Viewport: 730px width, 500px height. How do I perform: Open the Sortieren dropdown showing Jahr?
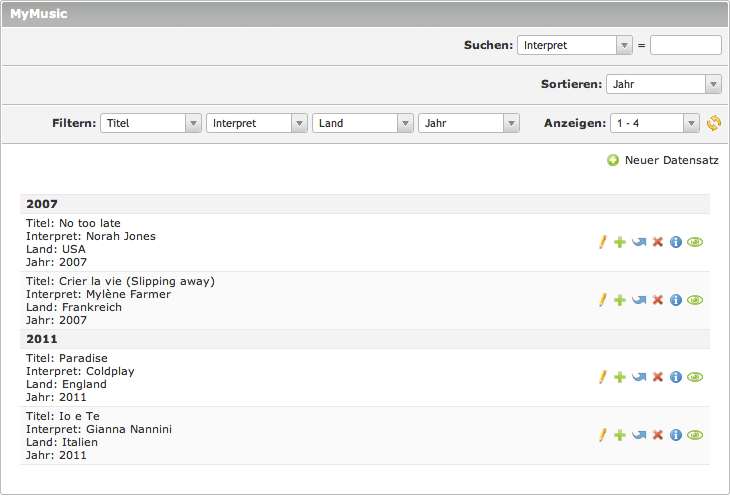point(663,84)
